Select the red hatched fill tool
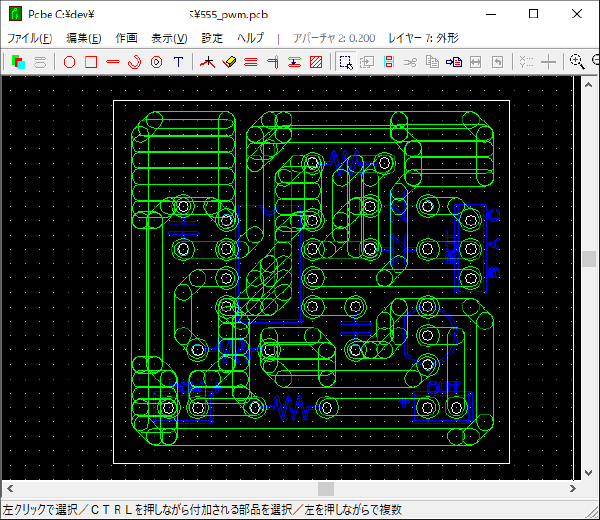Screen dimensions: 600x520 316,62
